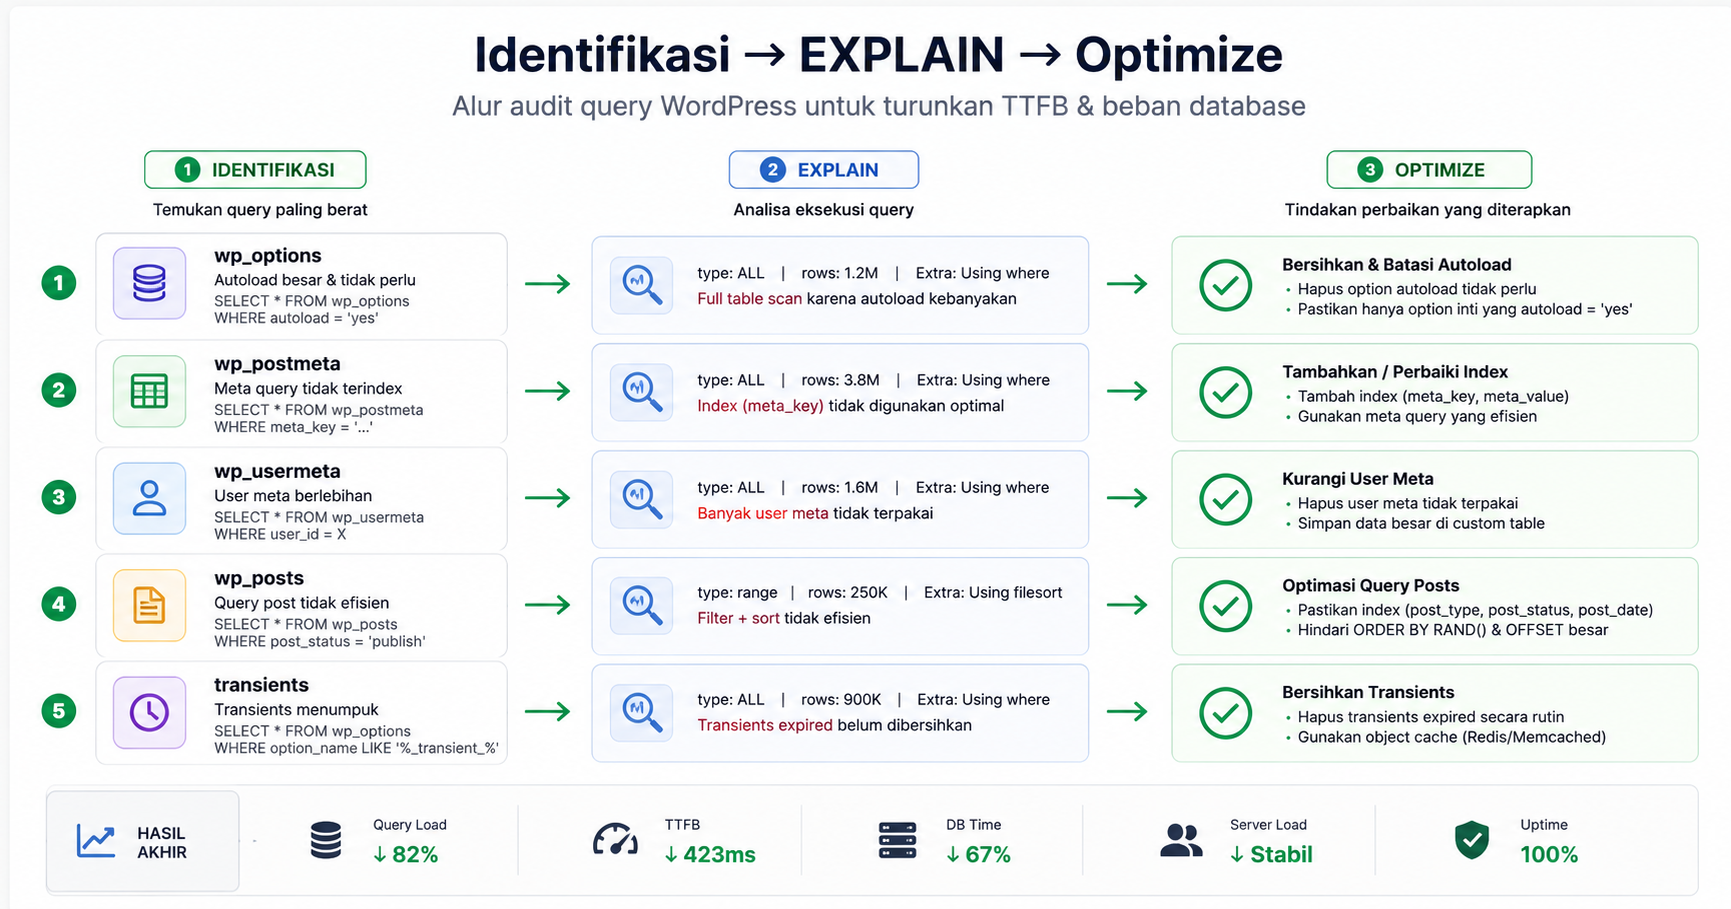
Task: Open the HASIL AKHIR summary box
Action: 143,841
